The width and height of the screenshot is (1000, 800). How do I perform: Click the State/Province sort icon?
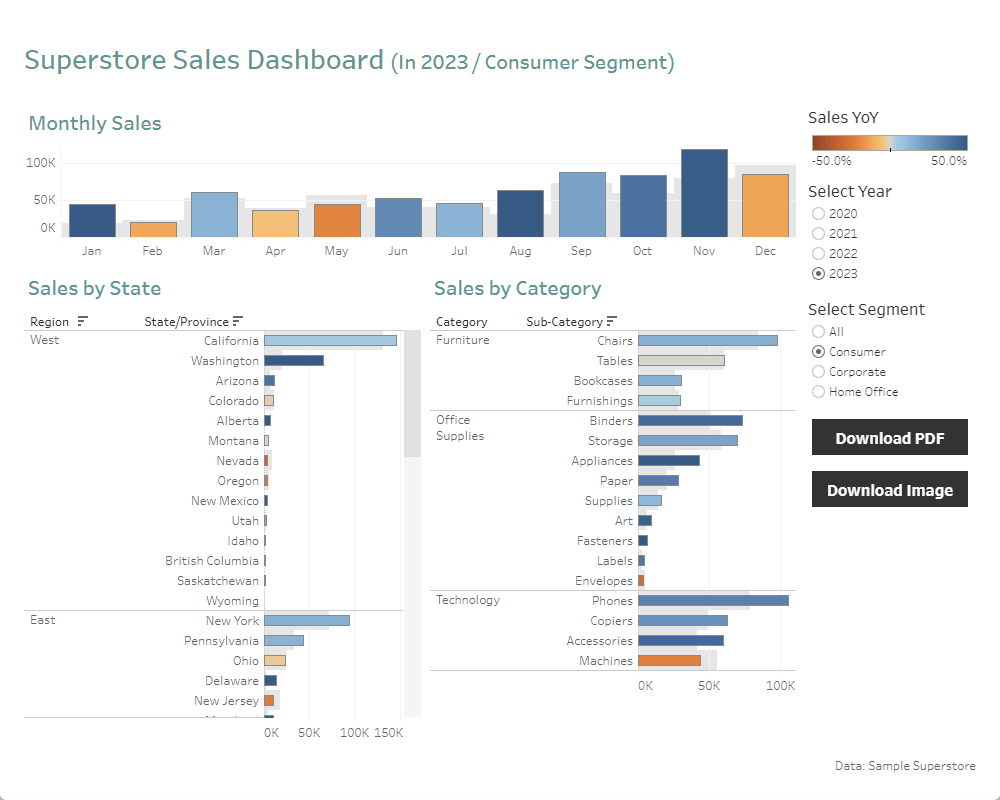(x=238, y=322)
